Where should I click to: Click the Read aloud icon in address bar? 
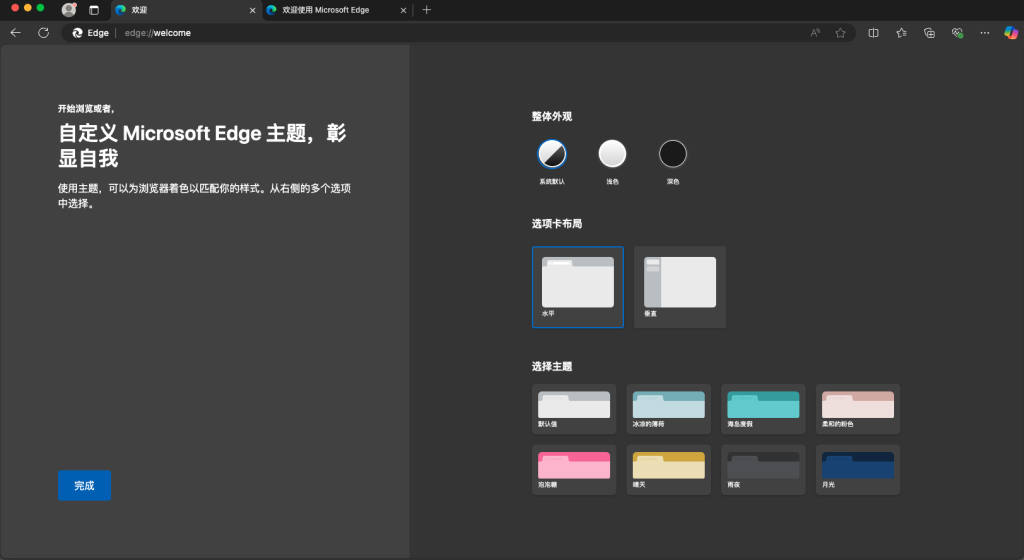coord(815,33)
